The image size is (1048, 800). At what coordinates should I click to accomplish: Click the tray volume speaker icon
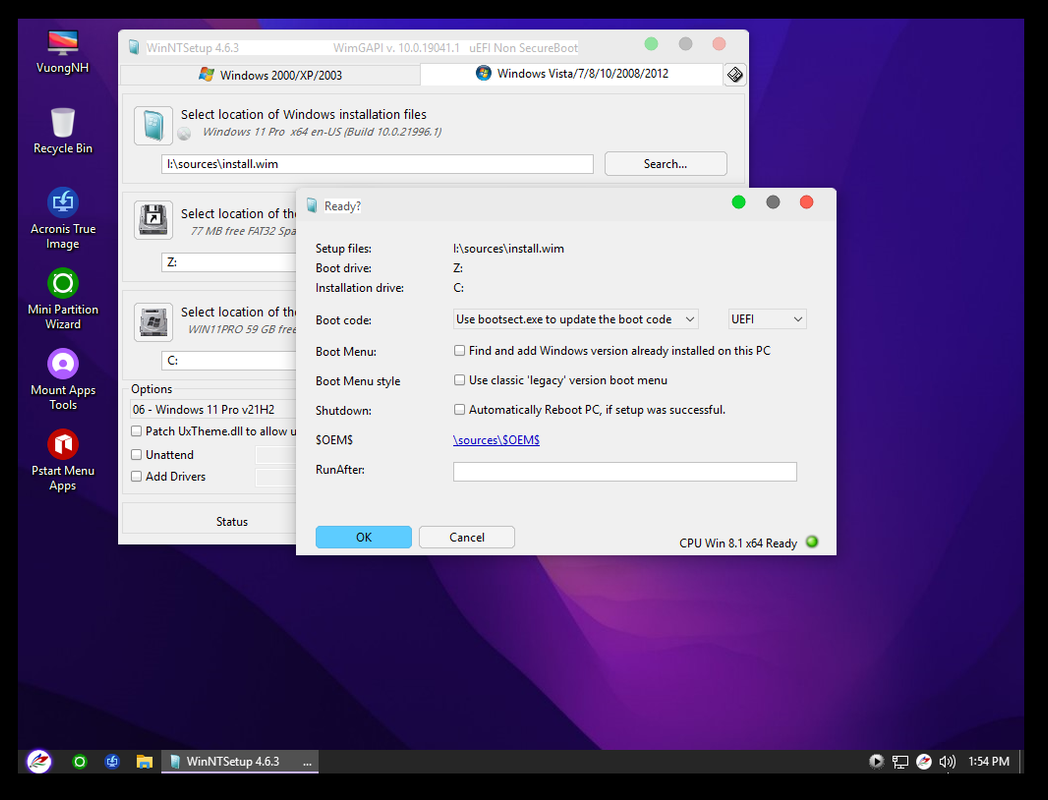947,761
